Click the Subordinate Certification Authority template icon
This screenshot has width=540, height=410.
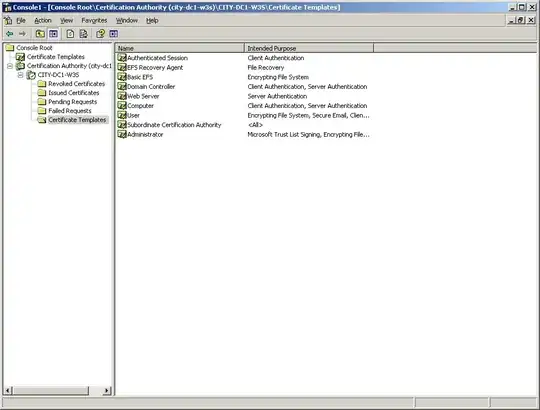tap(122, 125)
